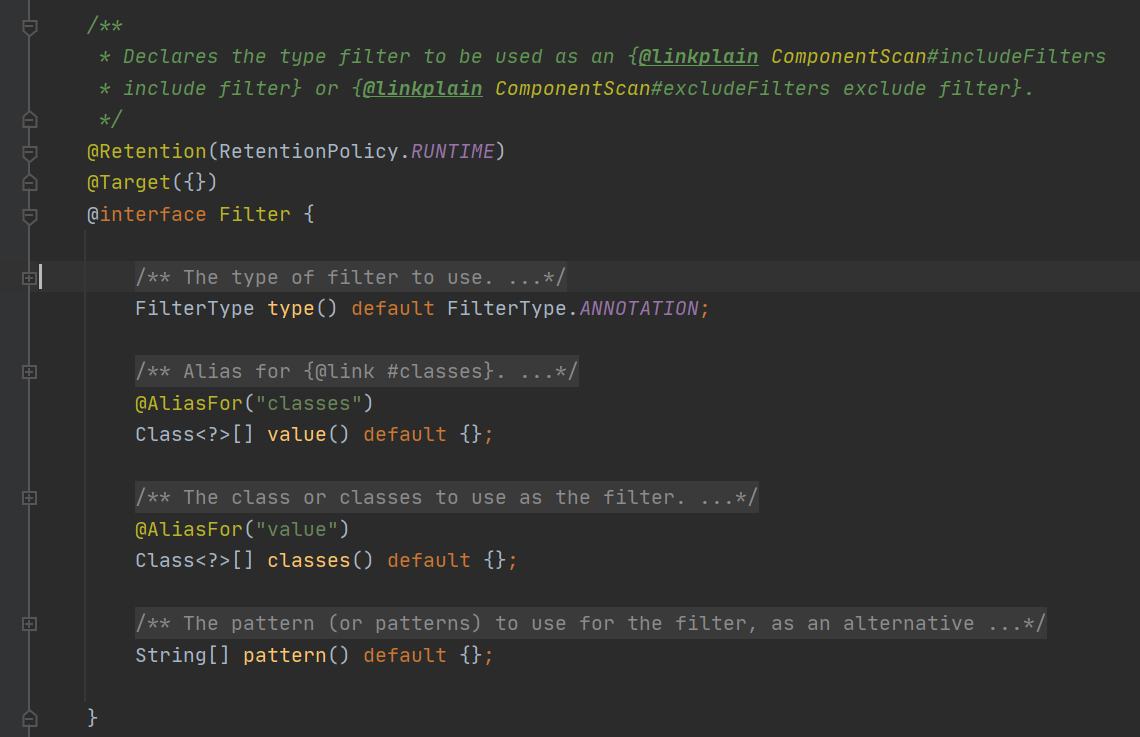Click the type() method name
This screenshot has height=737, width=1140.
point(291,308)
